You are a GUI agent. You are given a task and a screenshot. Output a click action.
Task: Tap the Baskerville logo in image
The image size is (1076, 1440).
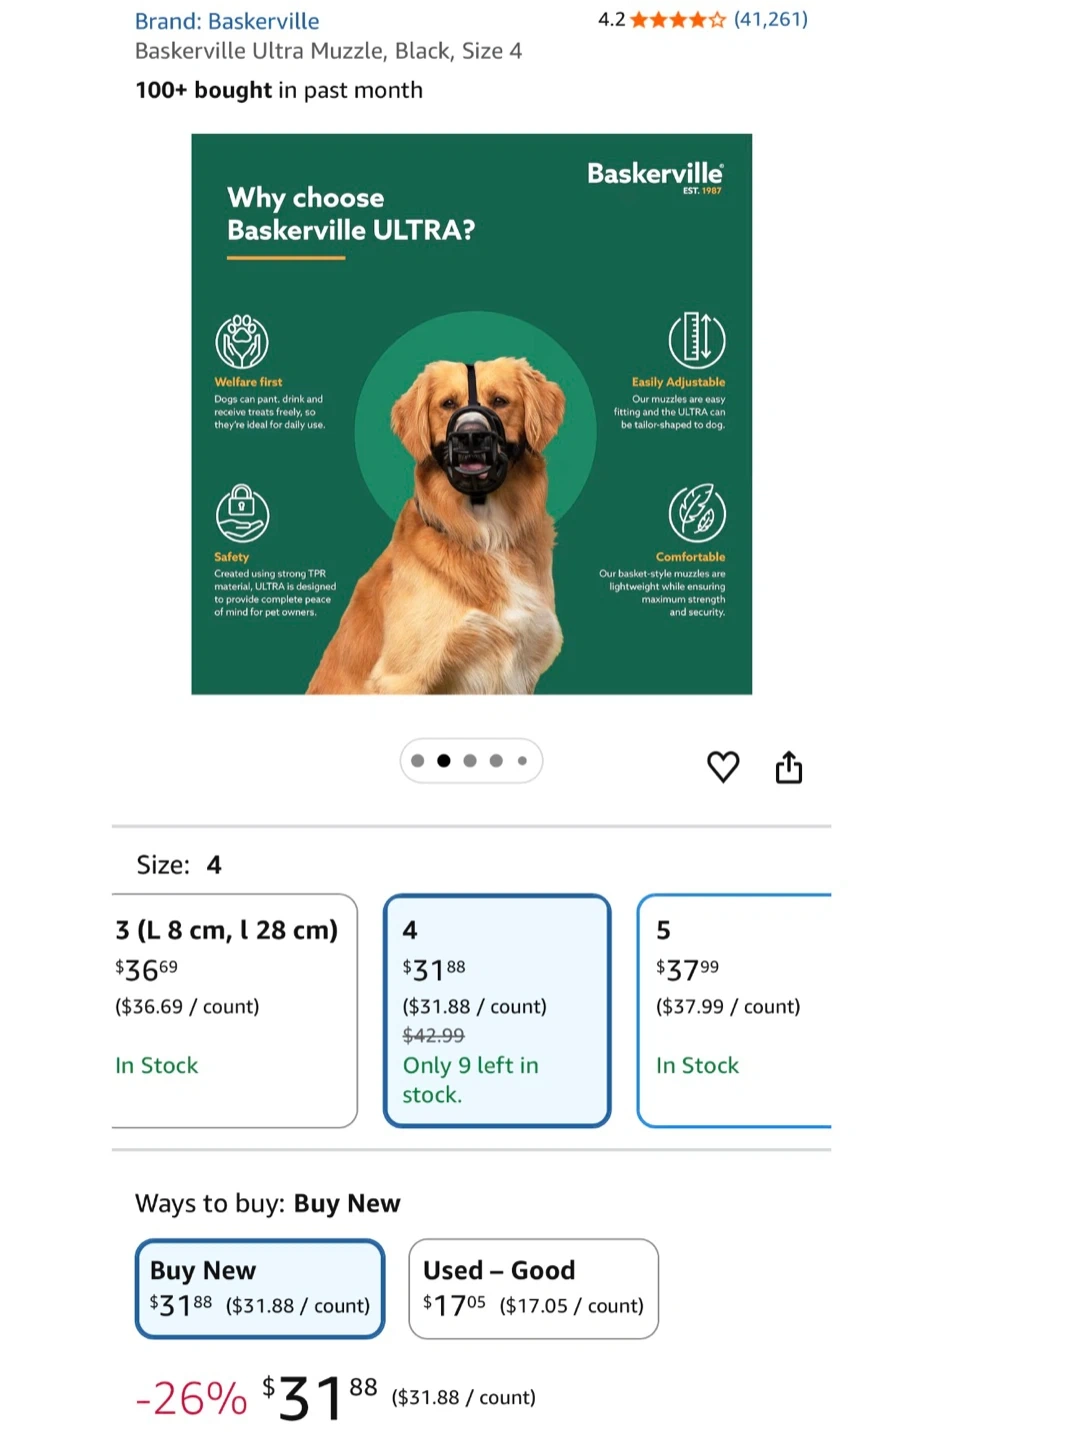point(655,176)
